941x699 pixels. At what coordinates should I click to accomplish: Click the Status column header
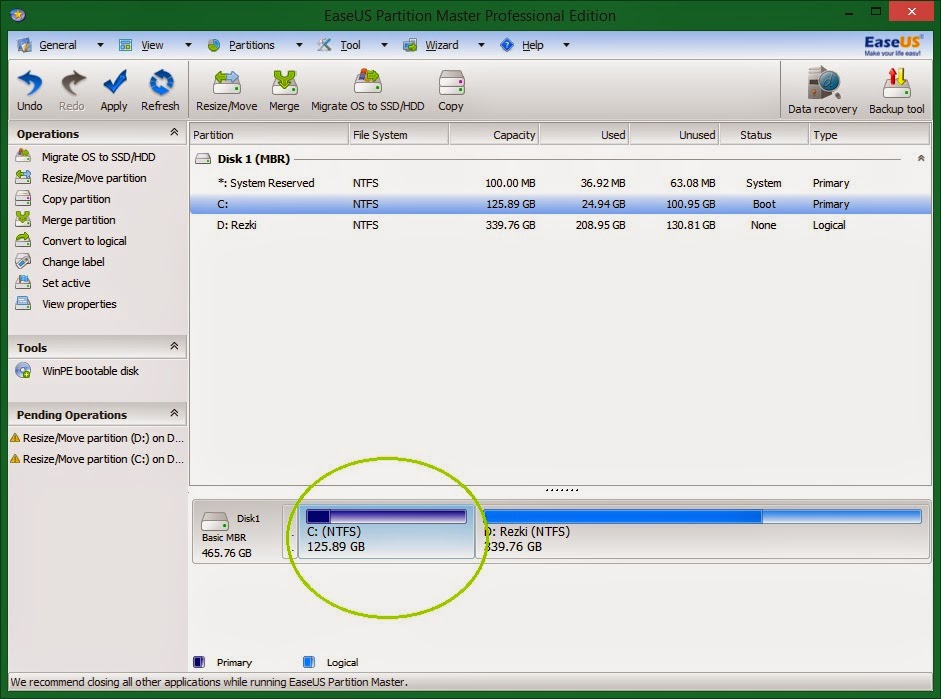click(764, 135)
